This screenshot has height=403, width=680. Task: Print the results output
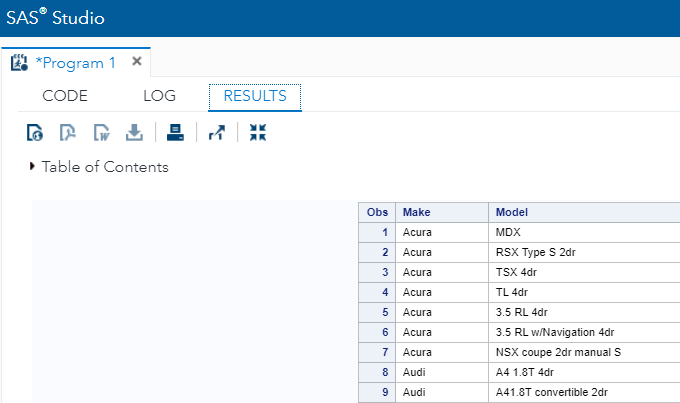coord(174,132)
